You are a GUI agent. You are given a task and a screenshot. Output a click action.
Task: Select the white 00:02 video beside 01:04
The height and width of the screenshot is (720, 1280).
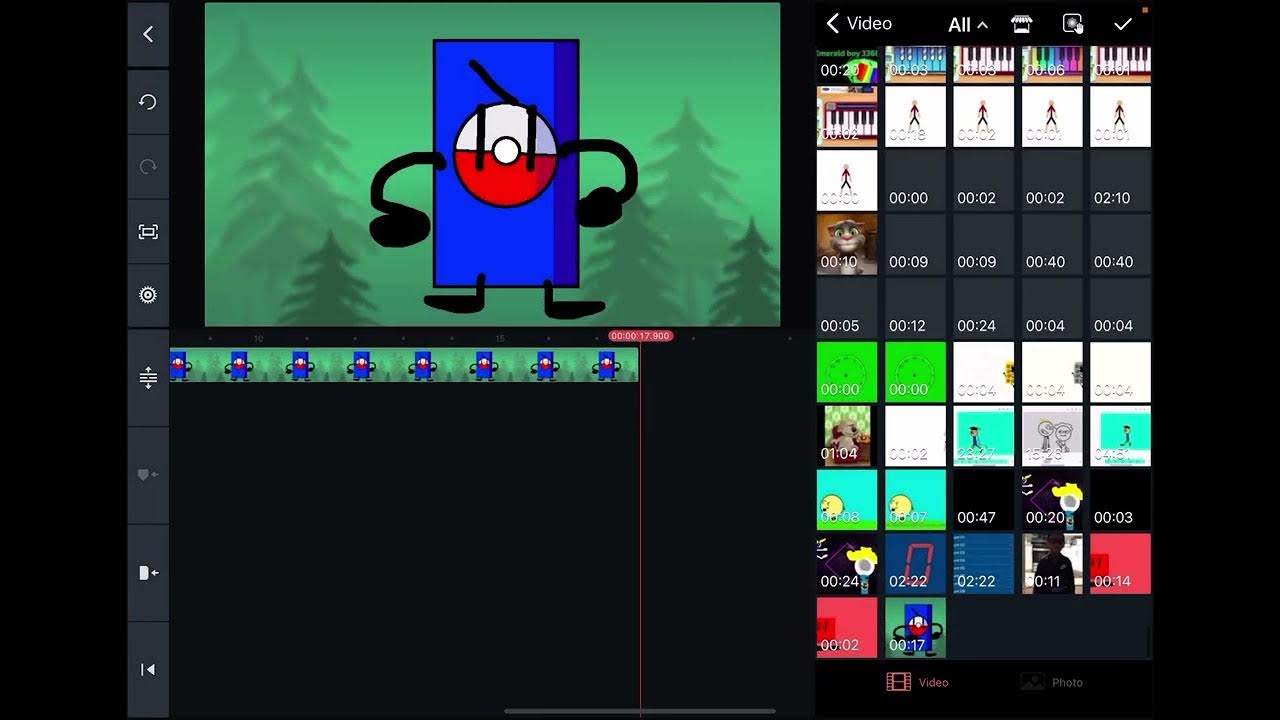[915, 436]
